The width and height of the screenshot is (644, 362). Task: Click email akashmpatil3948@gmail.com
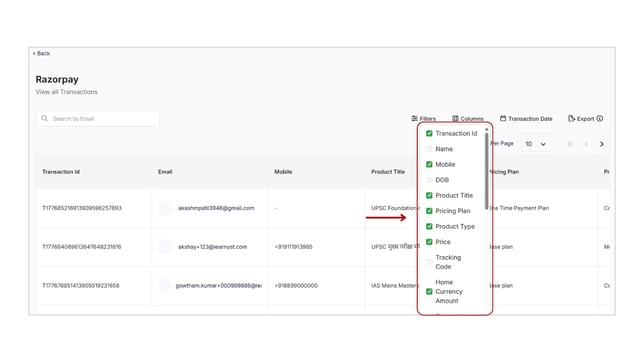click(216, 208)
